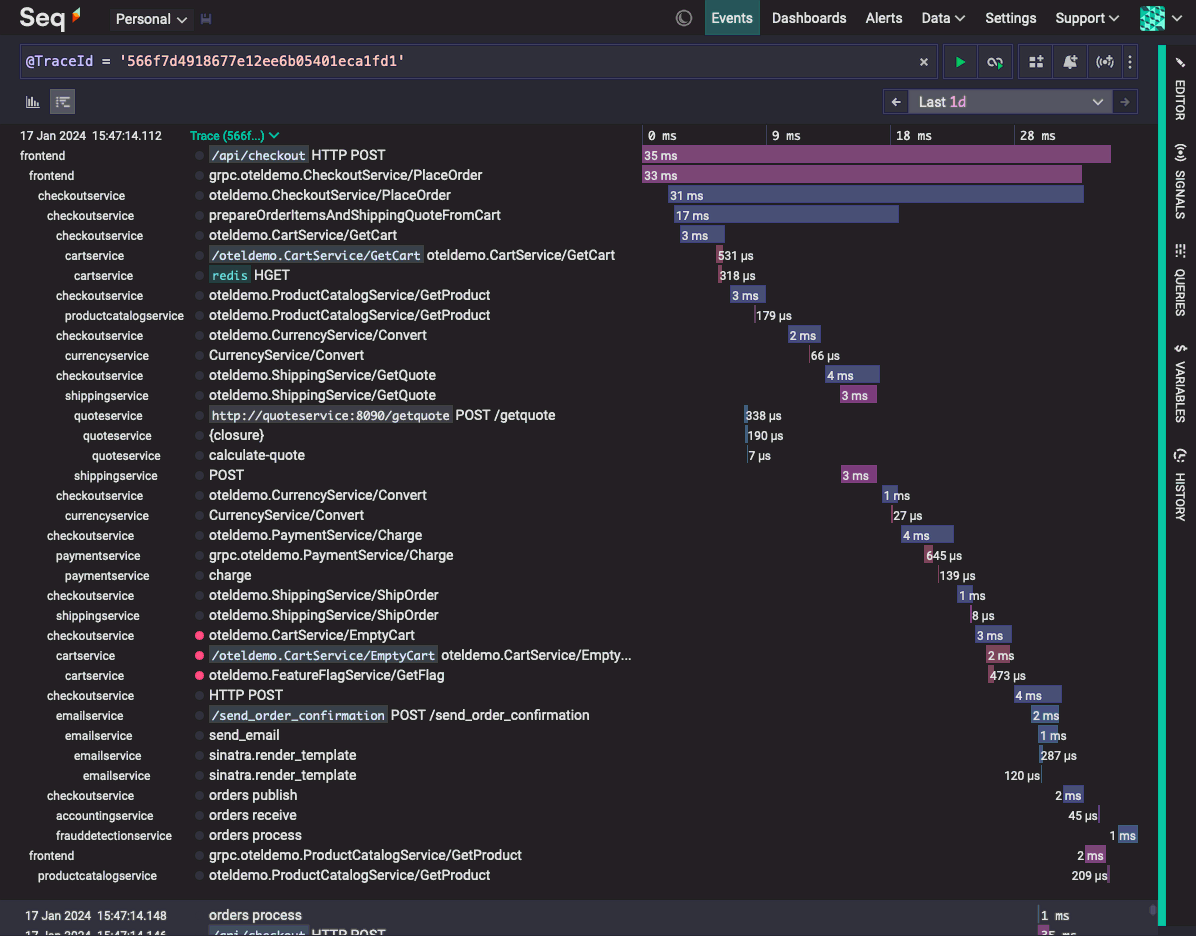Clear the query with the X button
This screenshot has height=936, width=1196.
click(923, 63)
